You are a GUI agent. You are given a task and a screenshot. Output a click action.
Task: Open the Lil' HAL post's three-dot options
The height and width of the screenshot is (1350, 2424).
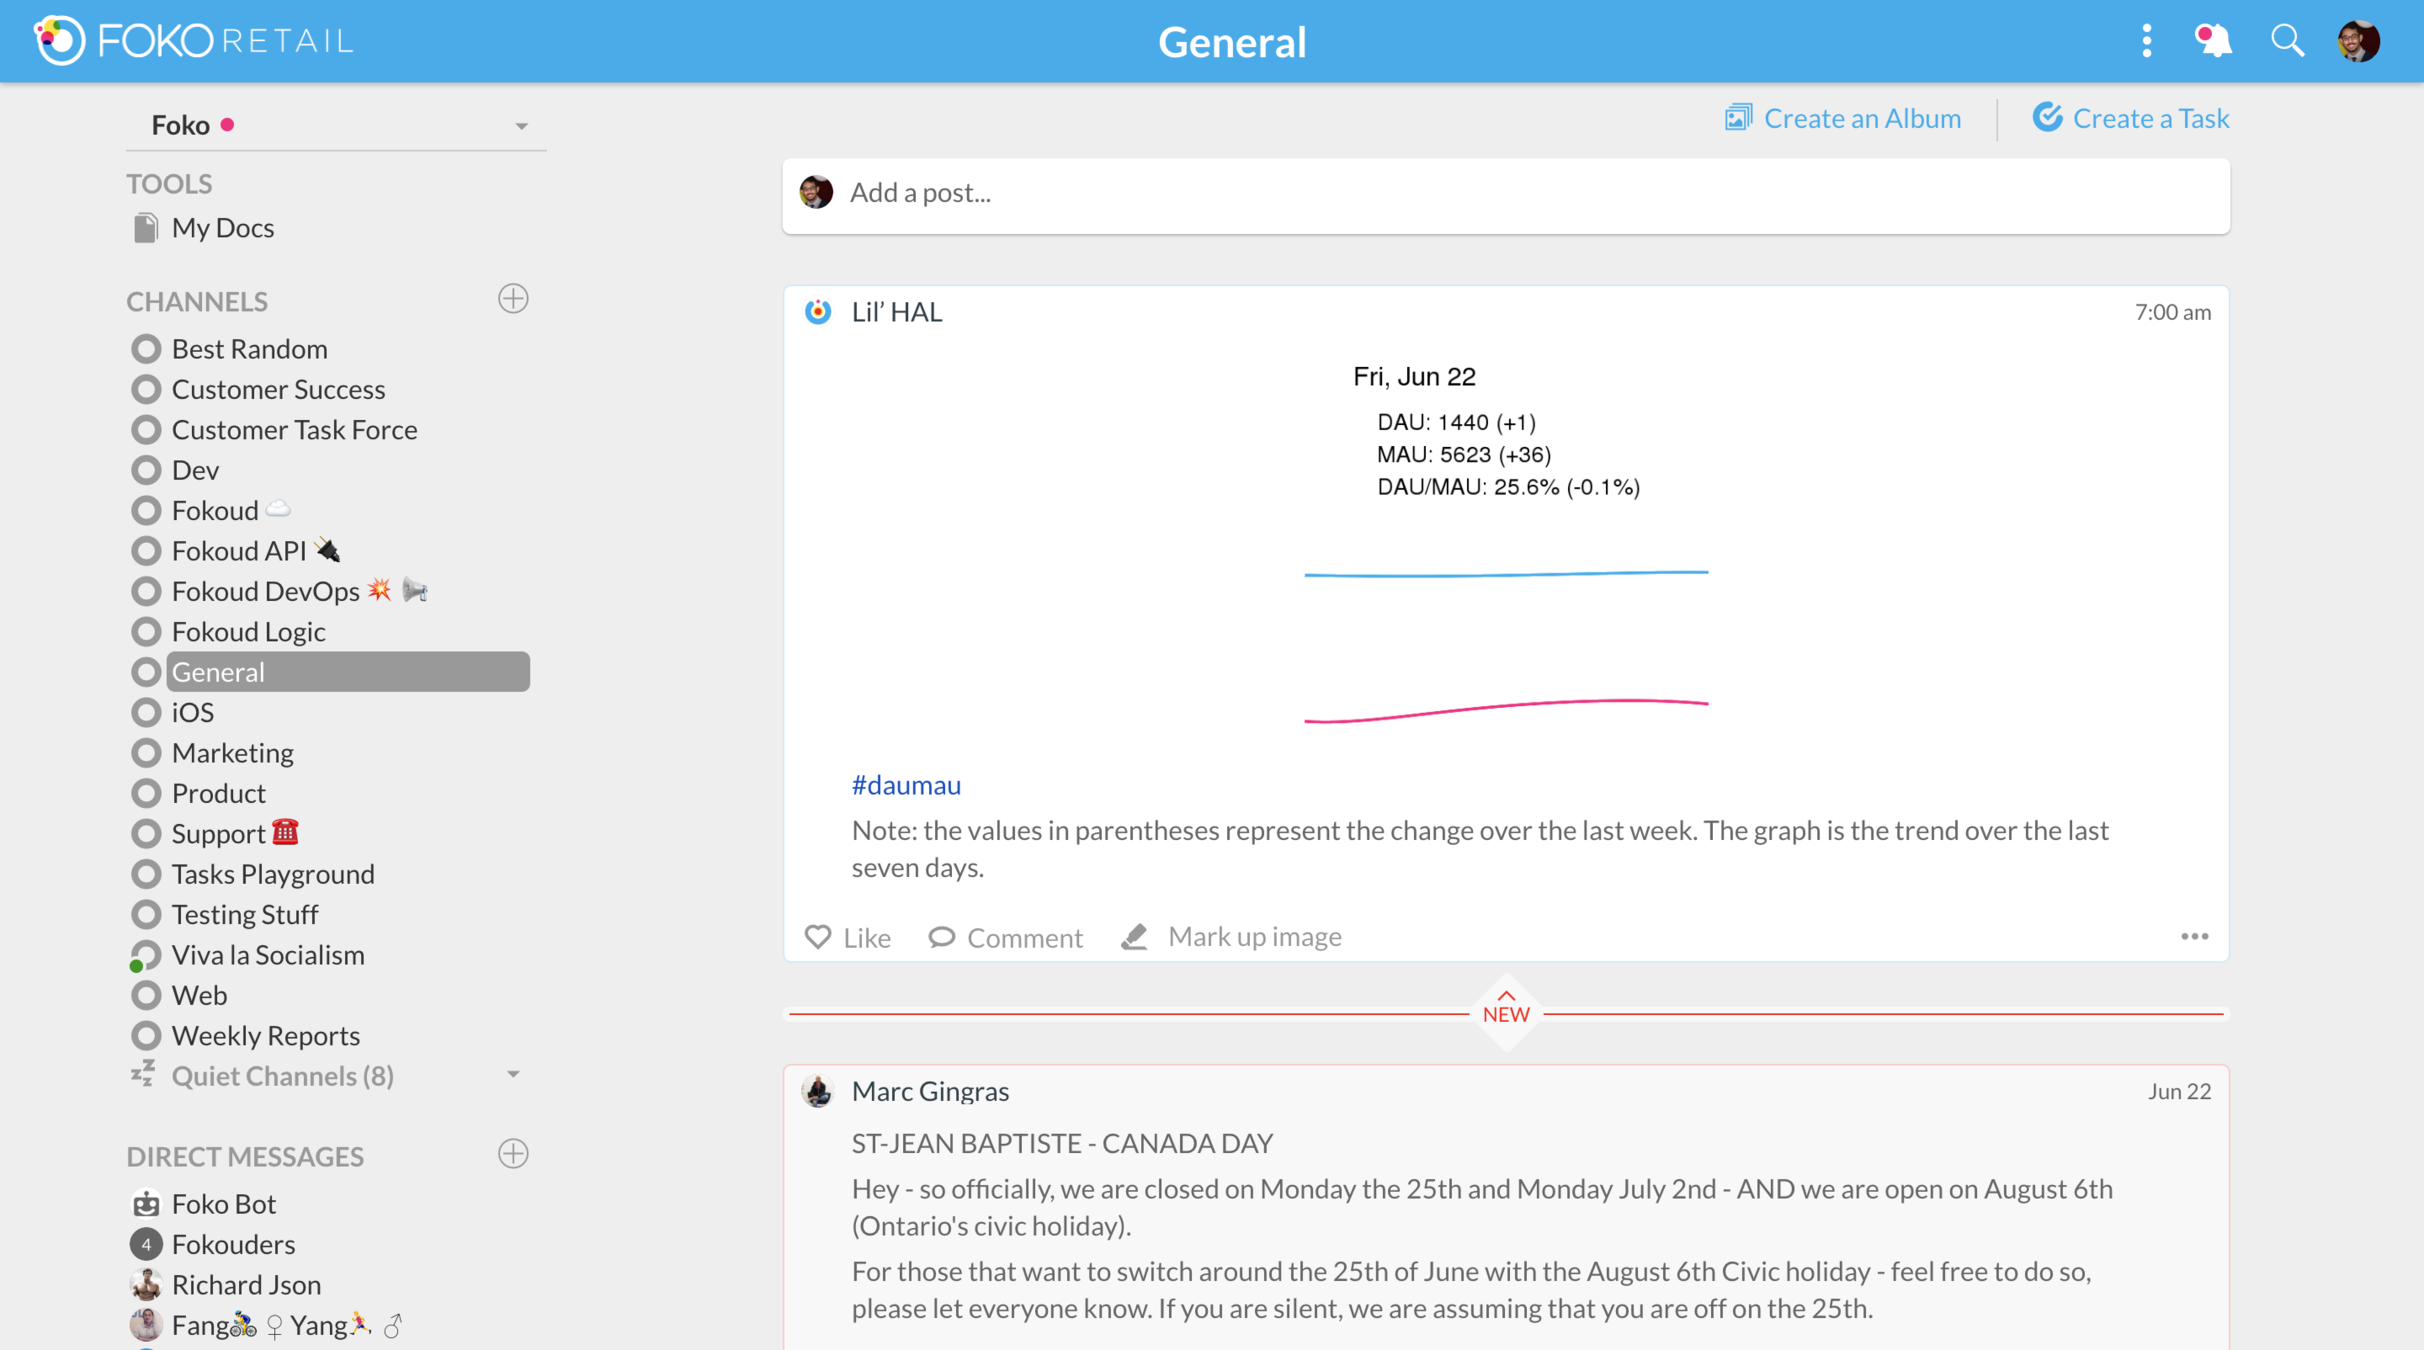coord(2194,937)
